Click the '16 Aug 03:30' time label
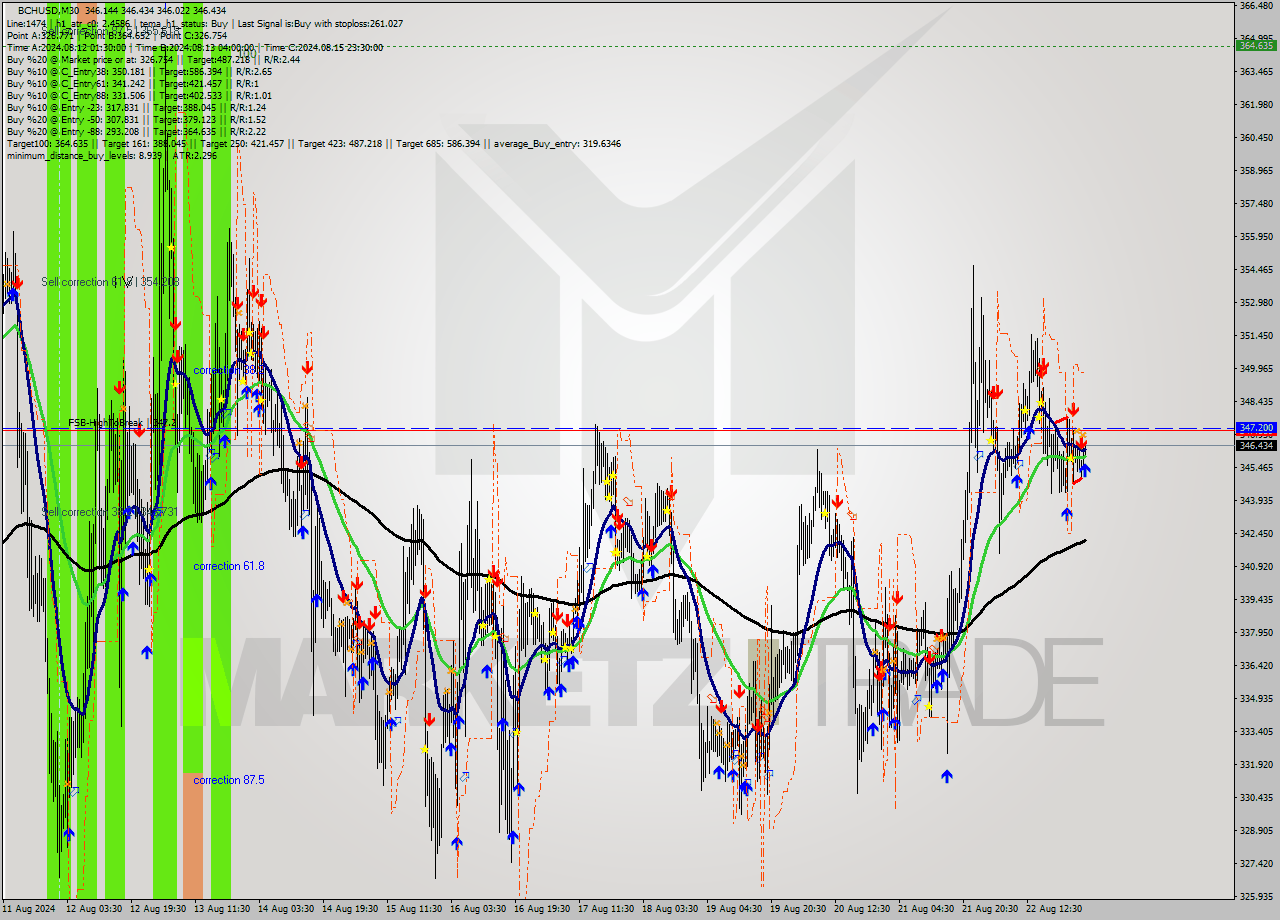The image size is (1280, 920). point(478,909)
